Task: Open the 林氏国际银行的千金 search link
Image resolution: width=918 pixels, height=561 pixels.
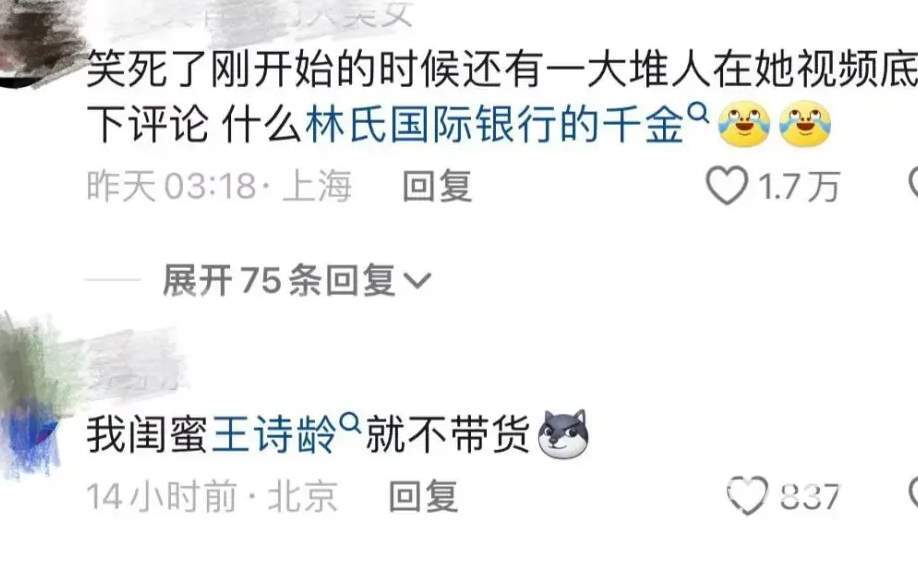Action: point(495,125)
